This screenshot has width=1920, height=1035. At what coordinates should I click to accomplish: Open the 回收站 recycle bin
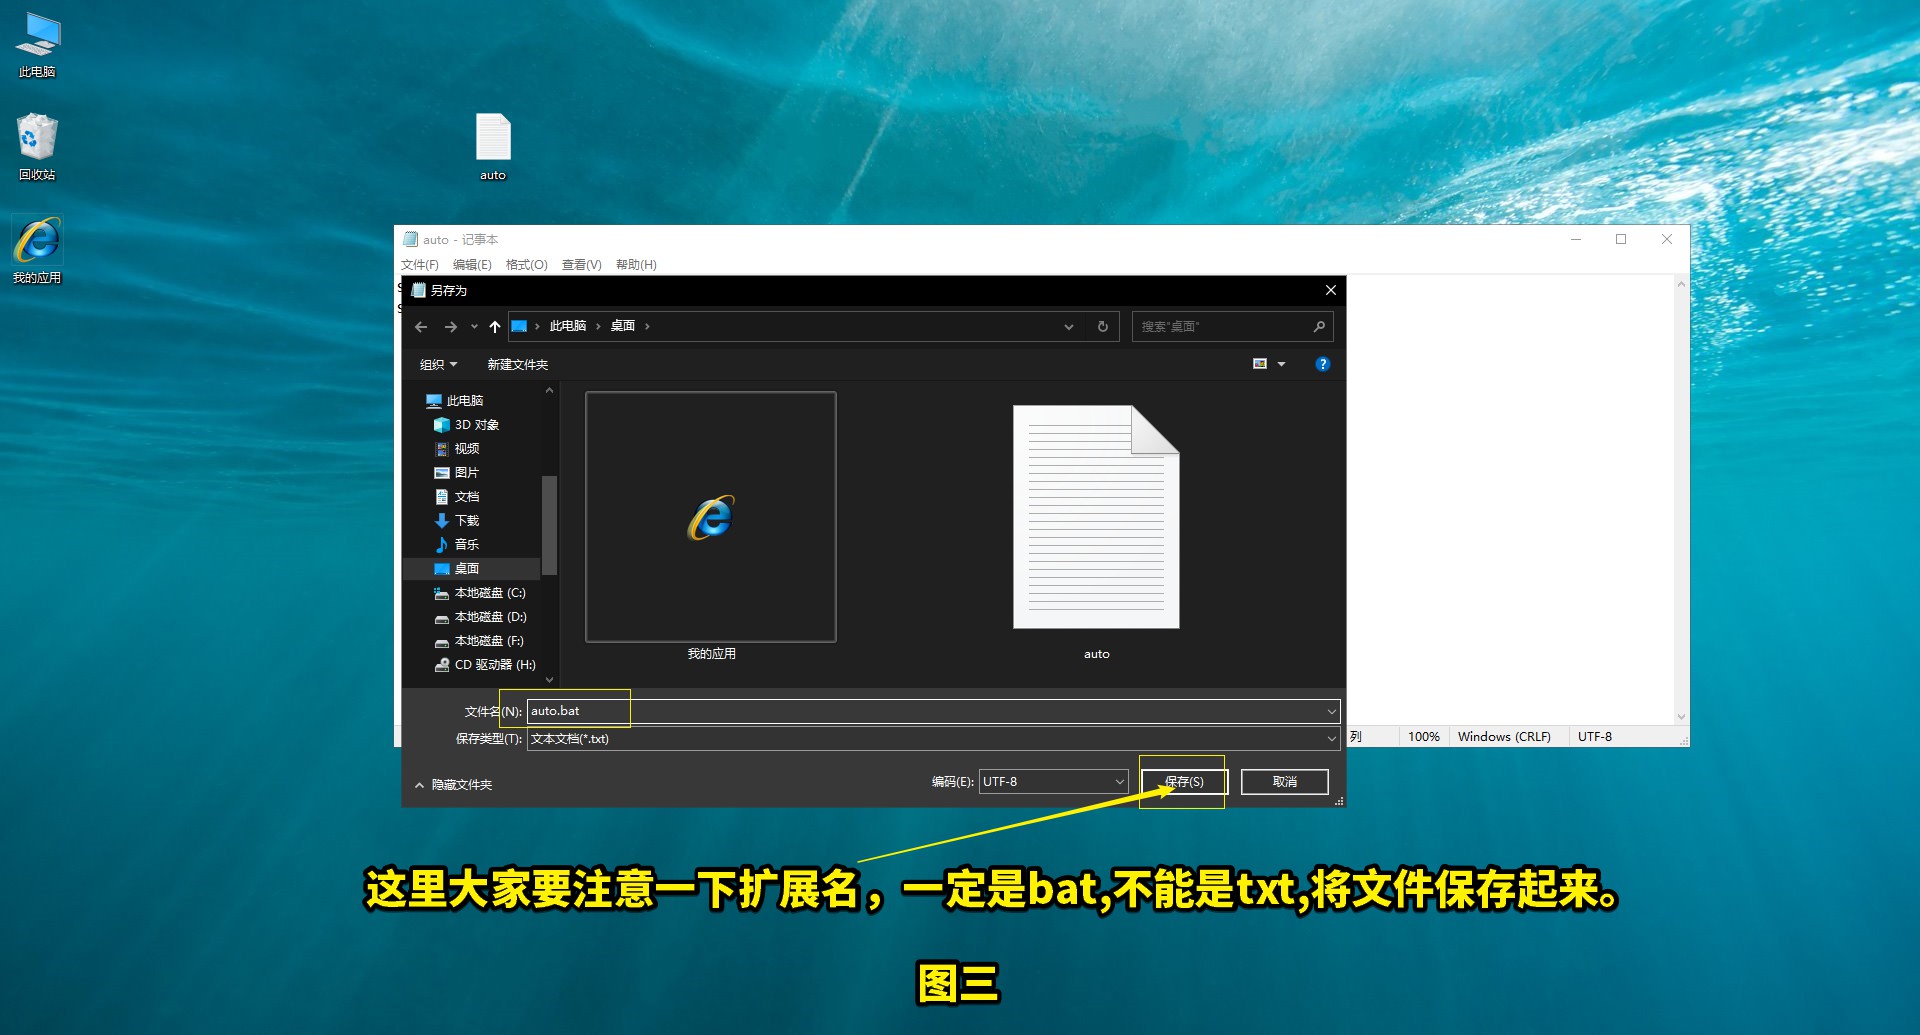pos(37,145)
